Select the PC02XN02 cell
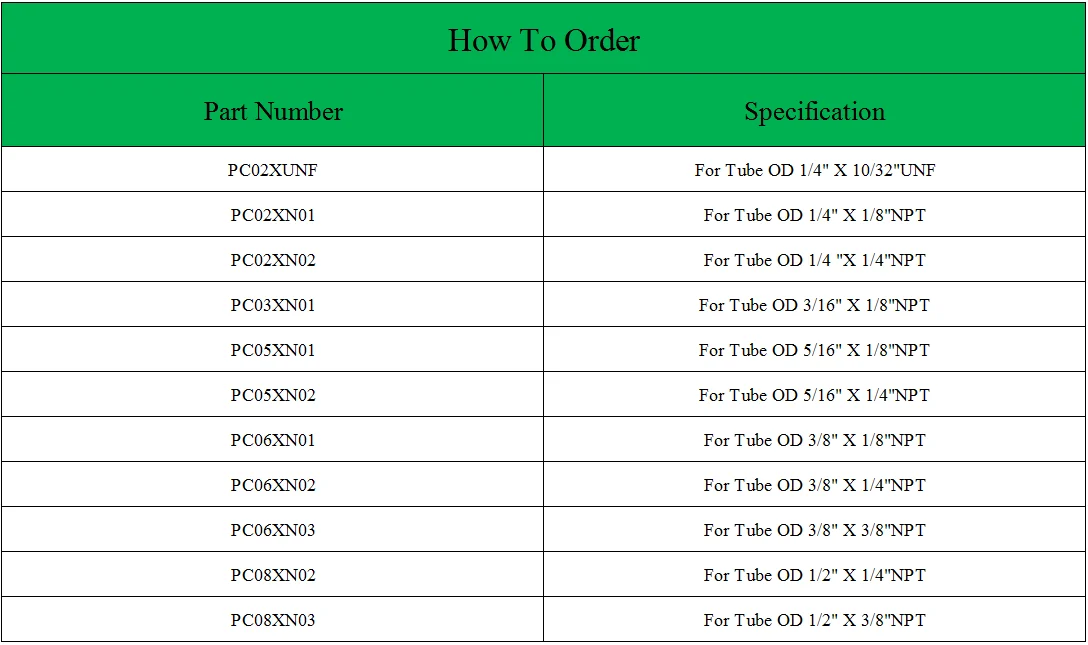This screenshot has height=645, width=1088. [x=273, y=260]
